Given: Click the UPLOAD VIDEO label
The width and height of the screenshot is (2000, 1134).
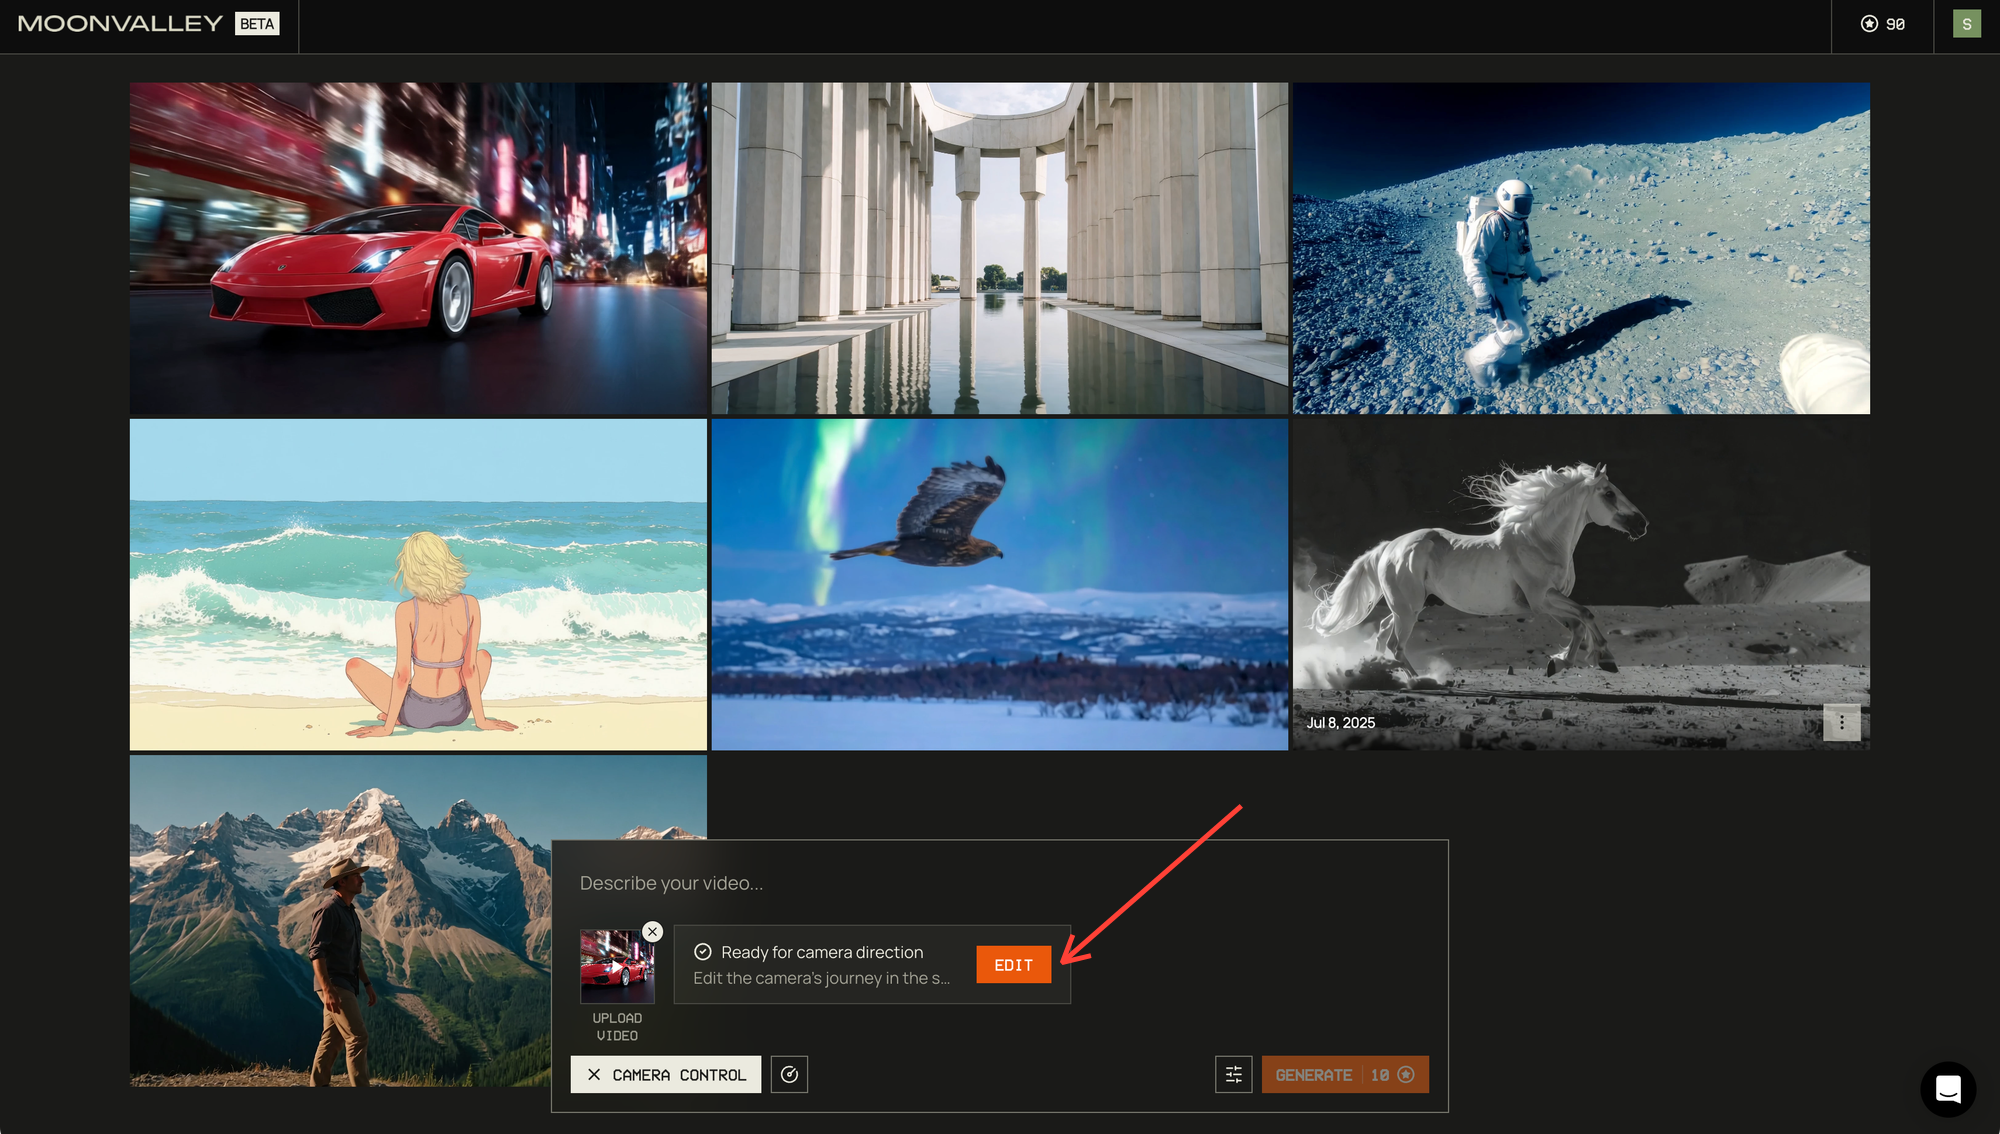Looking at the screenshot, I should coord(617,1027).
